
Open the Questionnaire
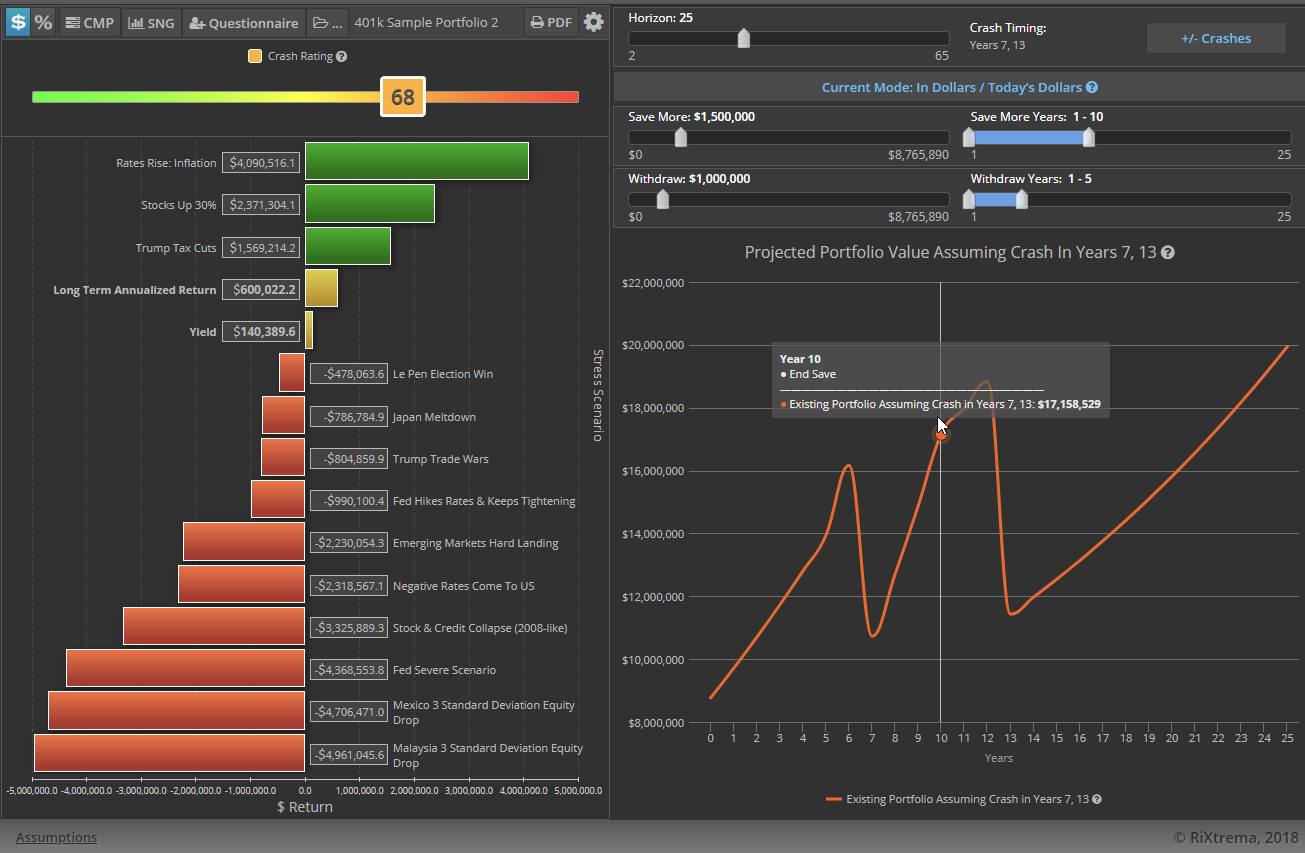point(243,22)
